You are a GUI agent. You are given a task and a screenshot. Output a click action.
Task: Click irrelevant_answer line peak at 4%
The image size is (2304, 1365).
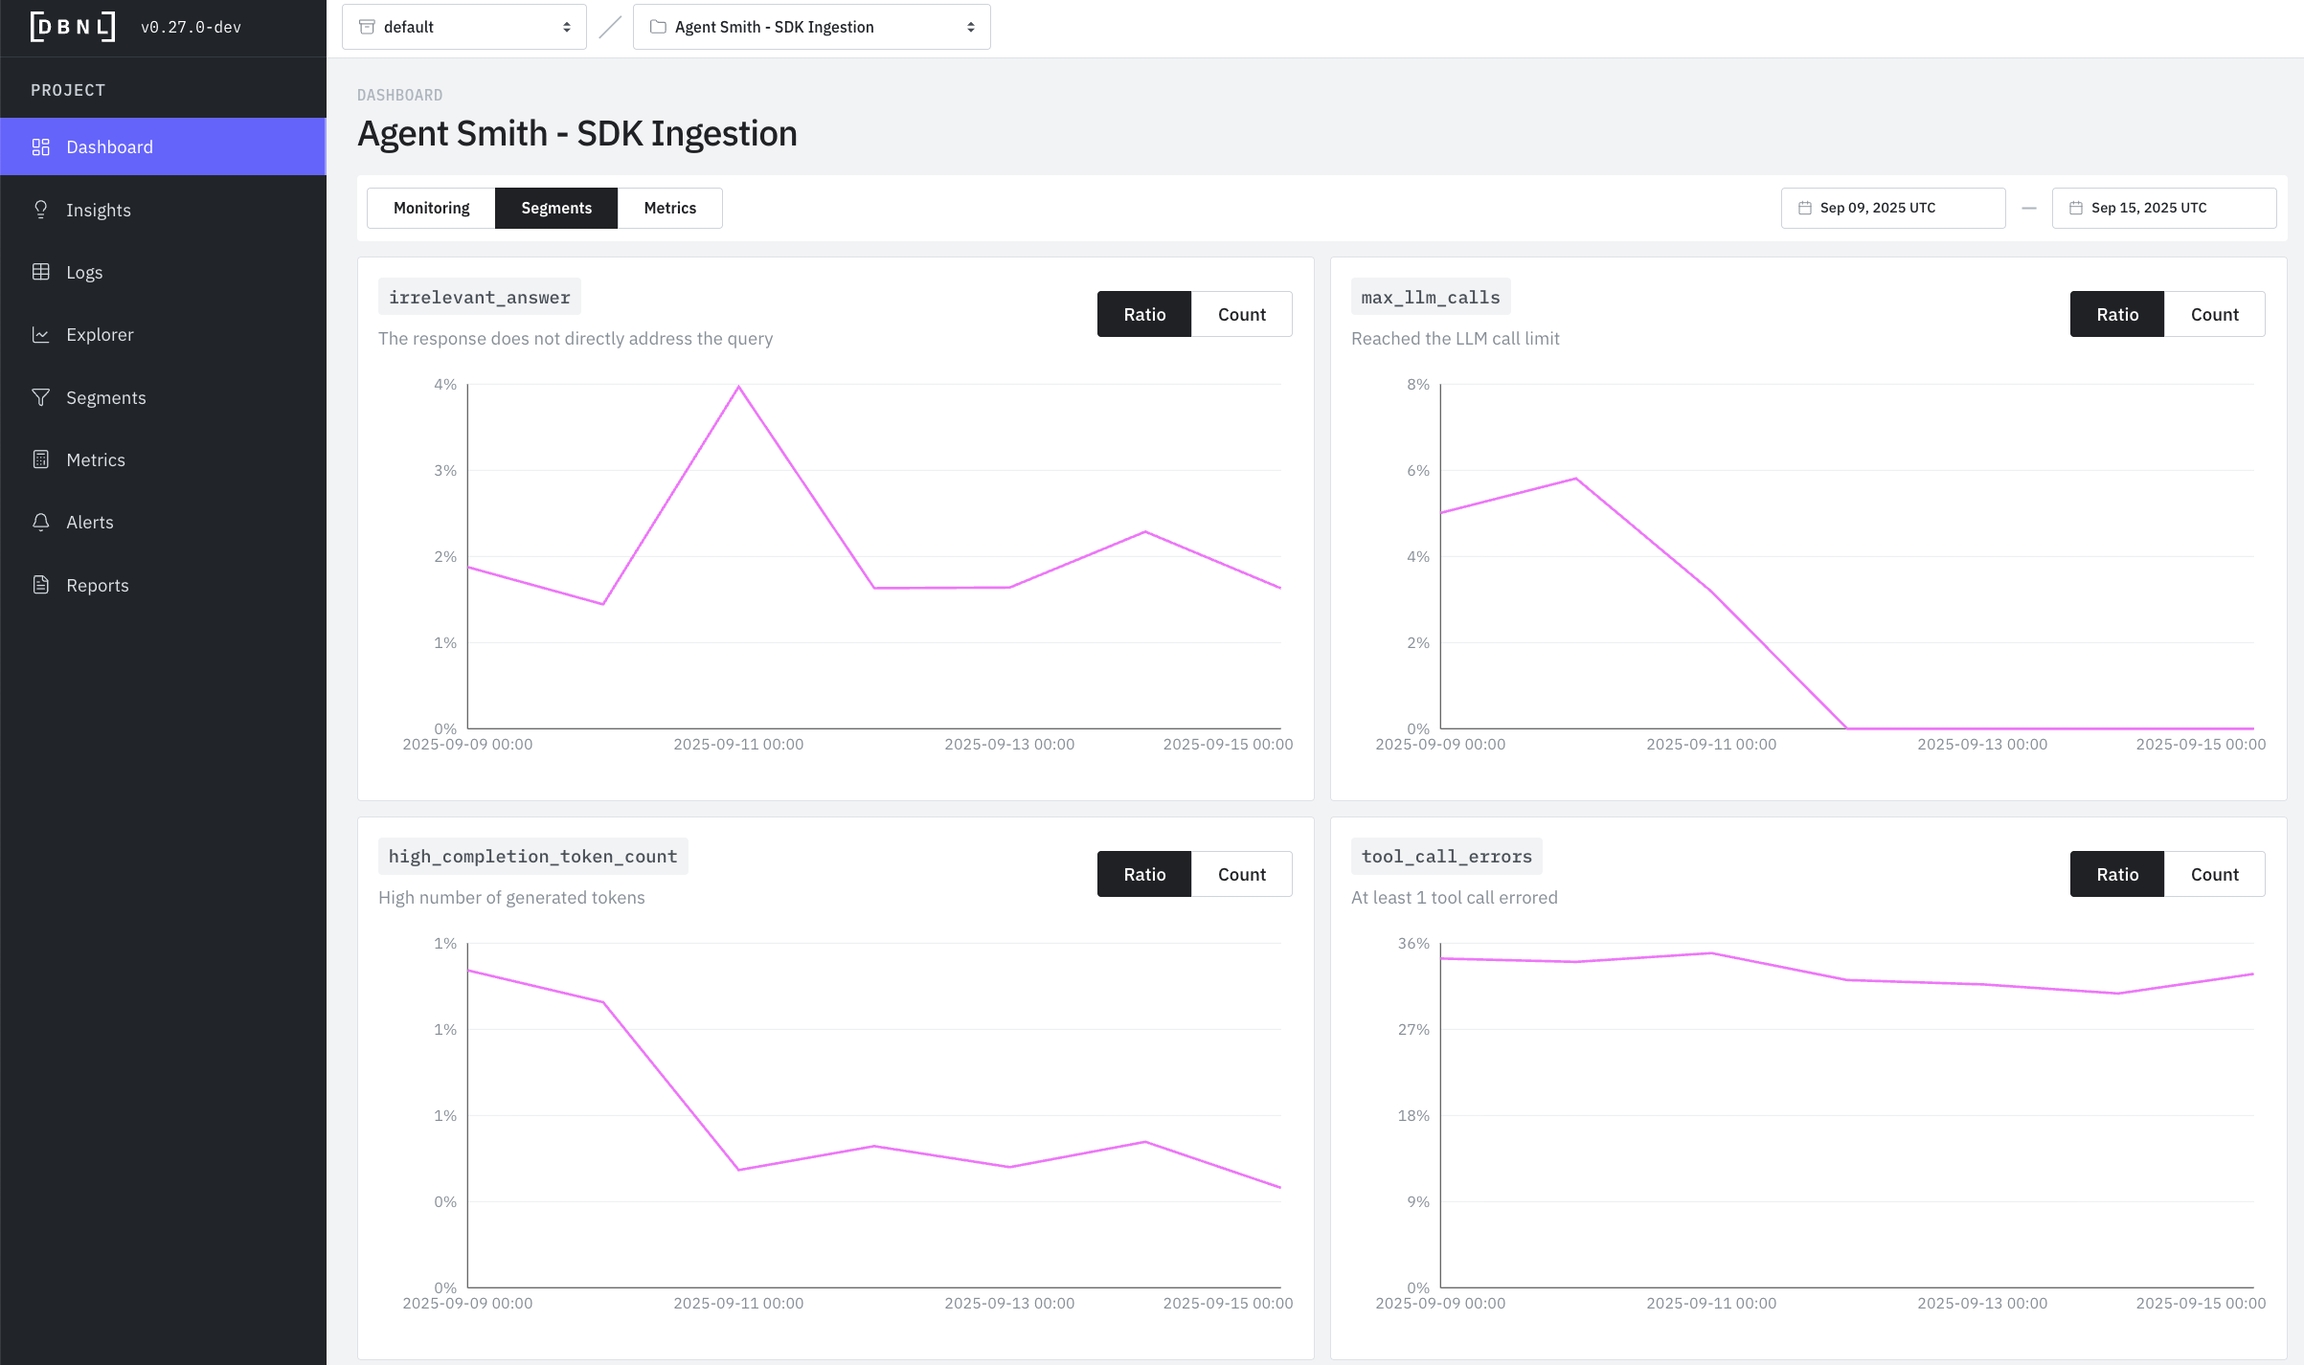click(x=739, y=387)
